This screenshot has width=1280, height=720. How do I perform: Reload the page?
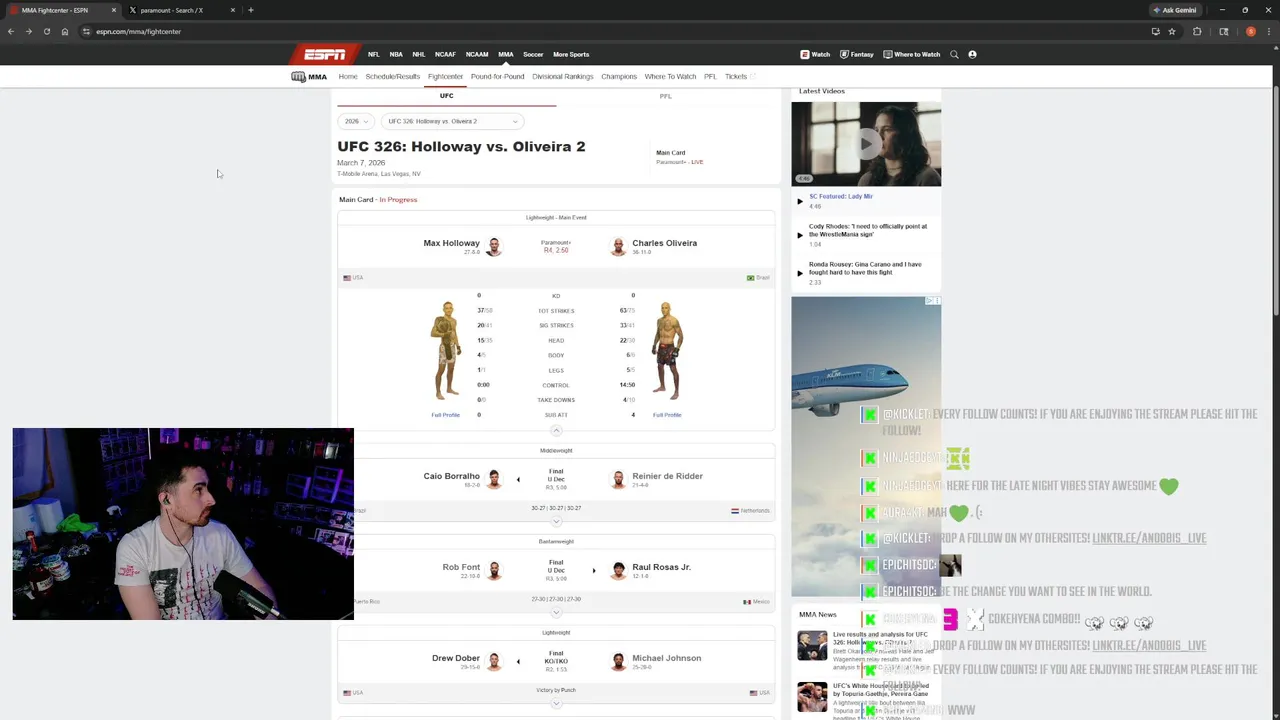(x=46, y=31)
